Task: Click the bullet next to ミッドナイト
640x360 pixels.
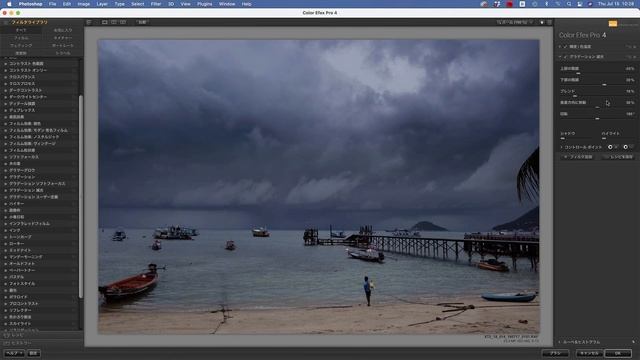Action: tap(6, 250)
